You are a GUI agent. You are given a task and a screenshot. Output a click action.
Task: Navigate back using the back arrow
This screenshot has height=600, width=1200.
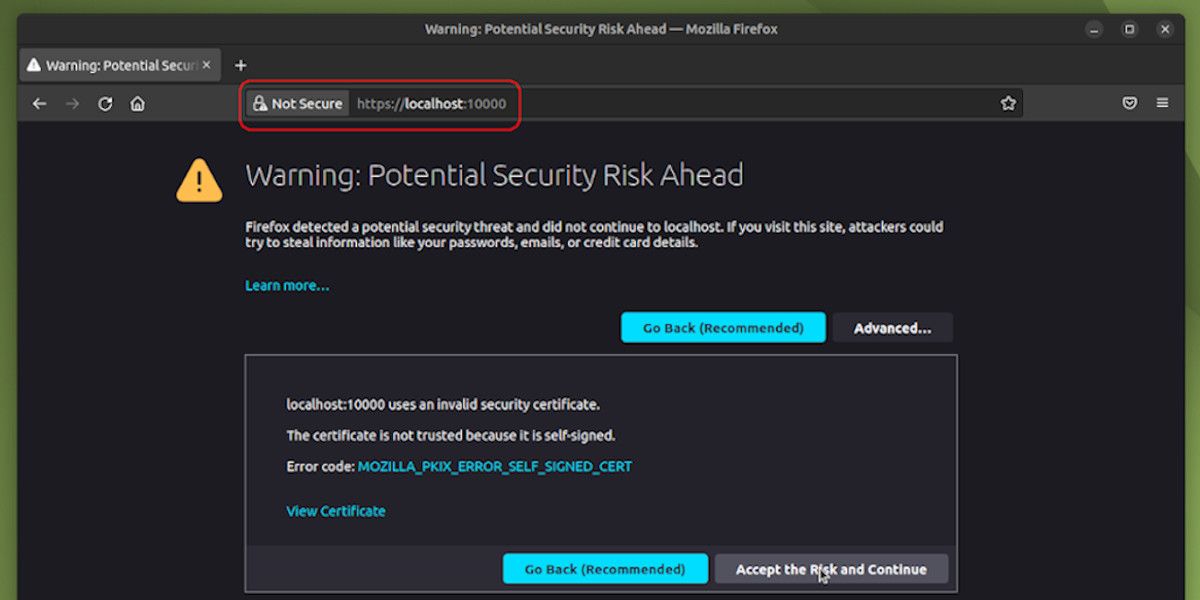click(39, 103)
